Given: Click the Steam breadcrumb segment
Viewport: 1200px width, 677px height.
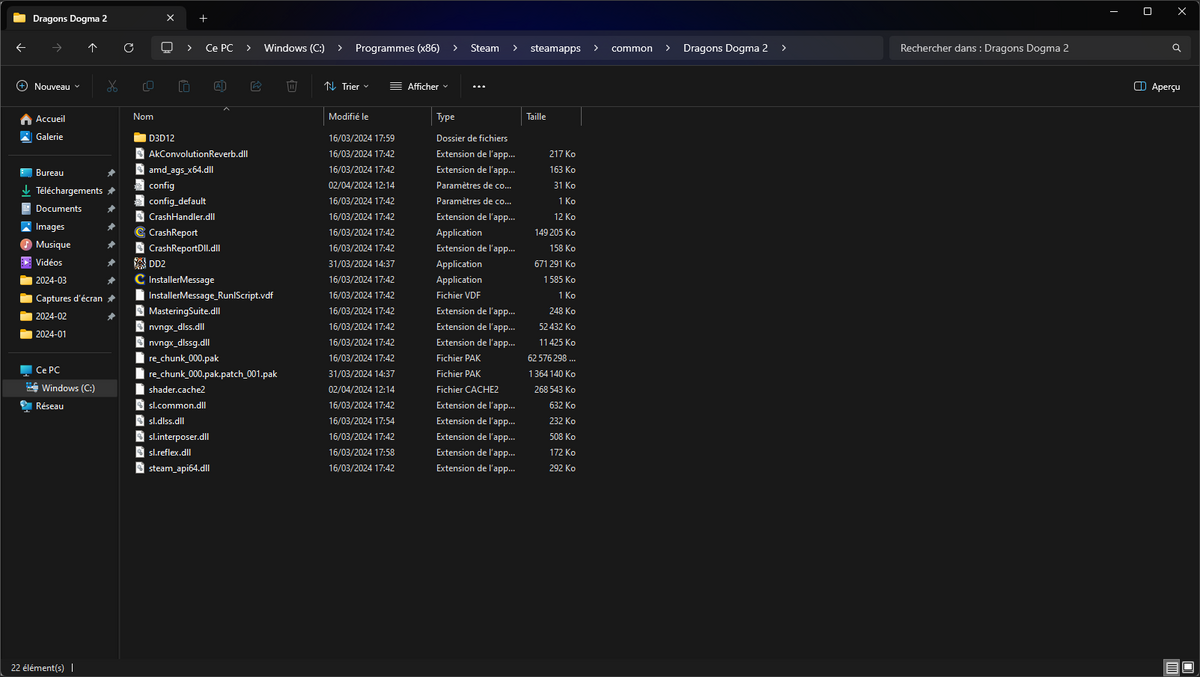Looking at the screenshot, I should pos(485,48).
